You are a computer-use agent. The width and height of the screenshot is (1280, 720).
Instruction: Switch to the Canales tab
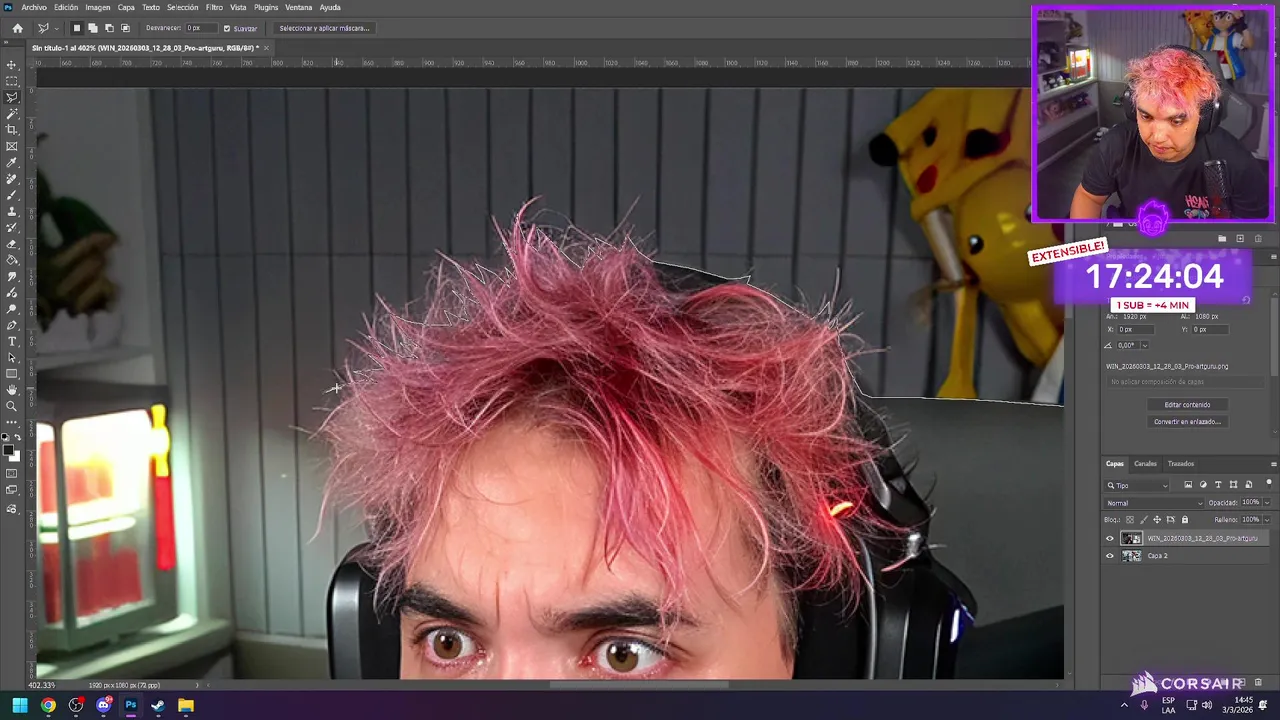pyautogui.click(x=1145, y=464)
